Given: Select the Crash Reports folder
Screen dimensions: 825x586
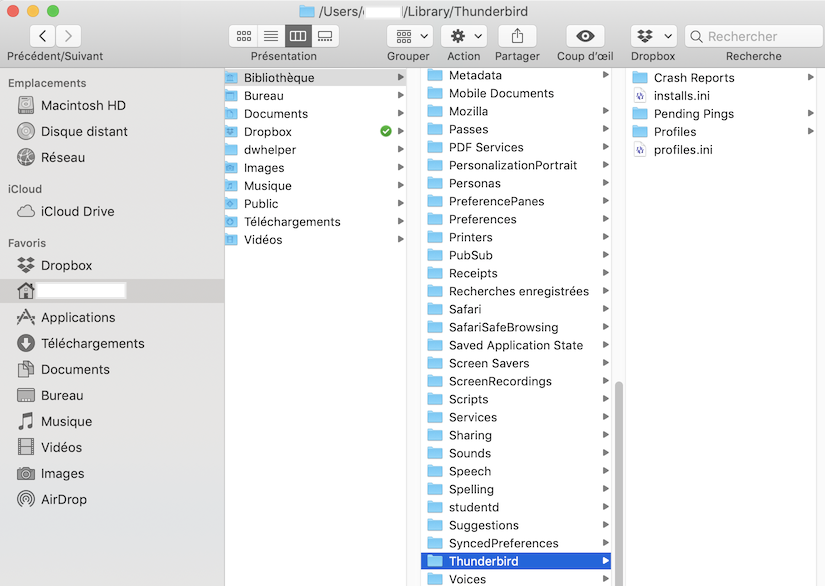Looking at the screenshot, I should 722,78.
